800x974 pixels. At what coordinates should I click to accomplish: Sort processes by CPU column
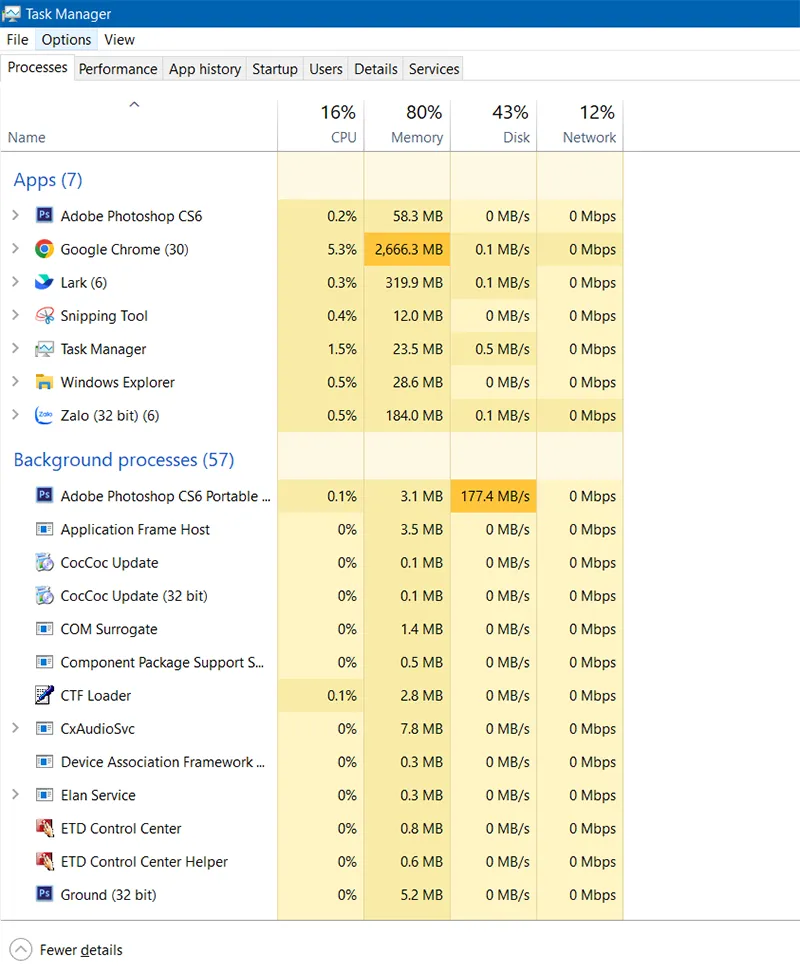click(320, 125)
